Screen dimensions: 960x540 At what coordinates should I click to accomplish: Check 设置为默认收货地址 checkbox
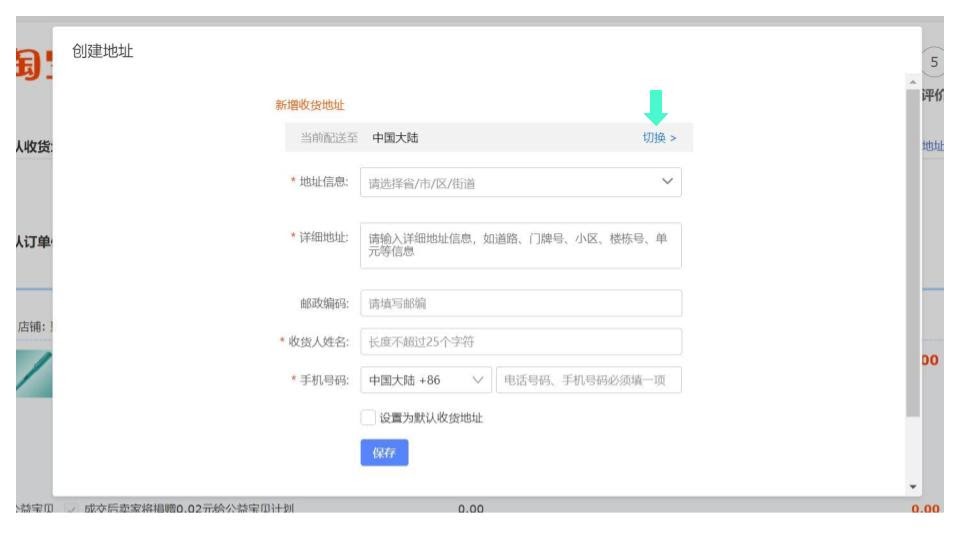(368, 418)
